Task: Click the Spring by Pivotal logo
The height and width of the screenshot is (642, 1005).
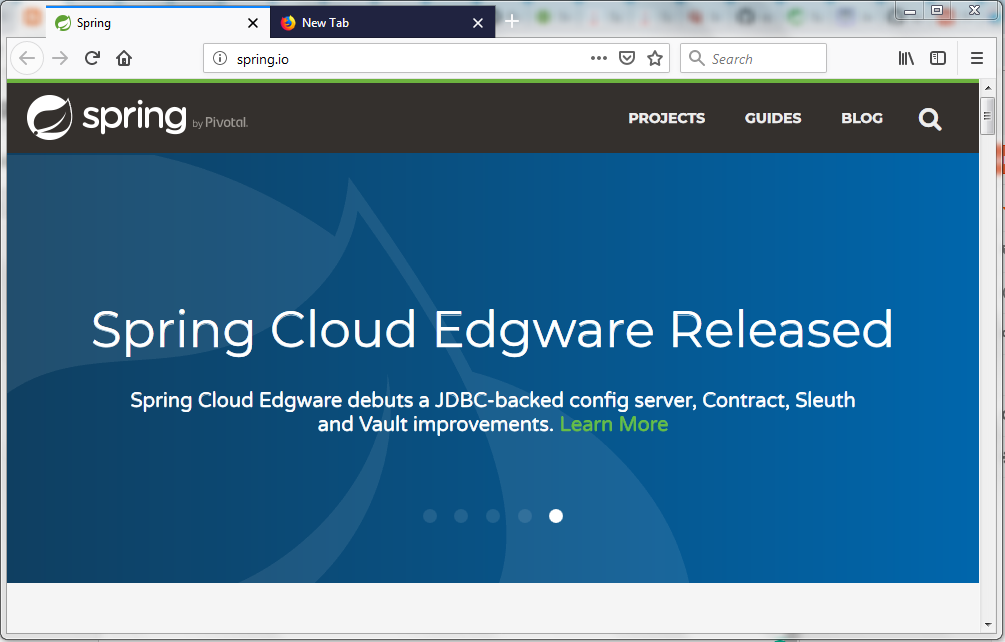Action: [137, 117]
